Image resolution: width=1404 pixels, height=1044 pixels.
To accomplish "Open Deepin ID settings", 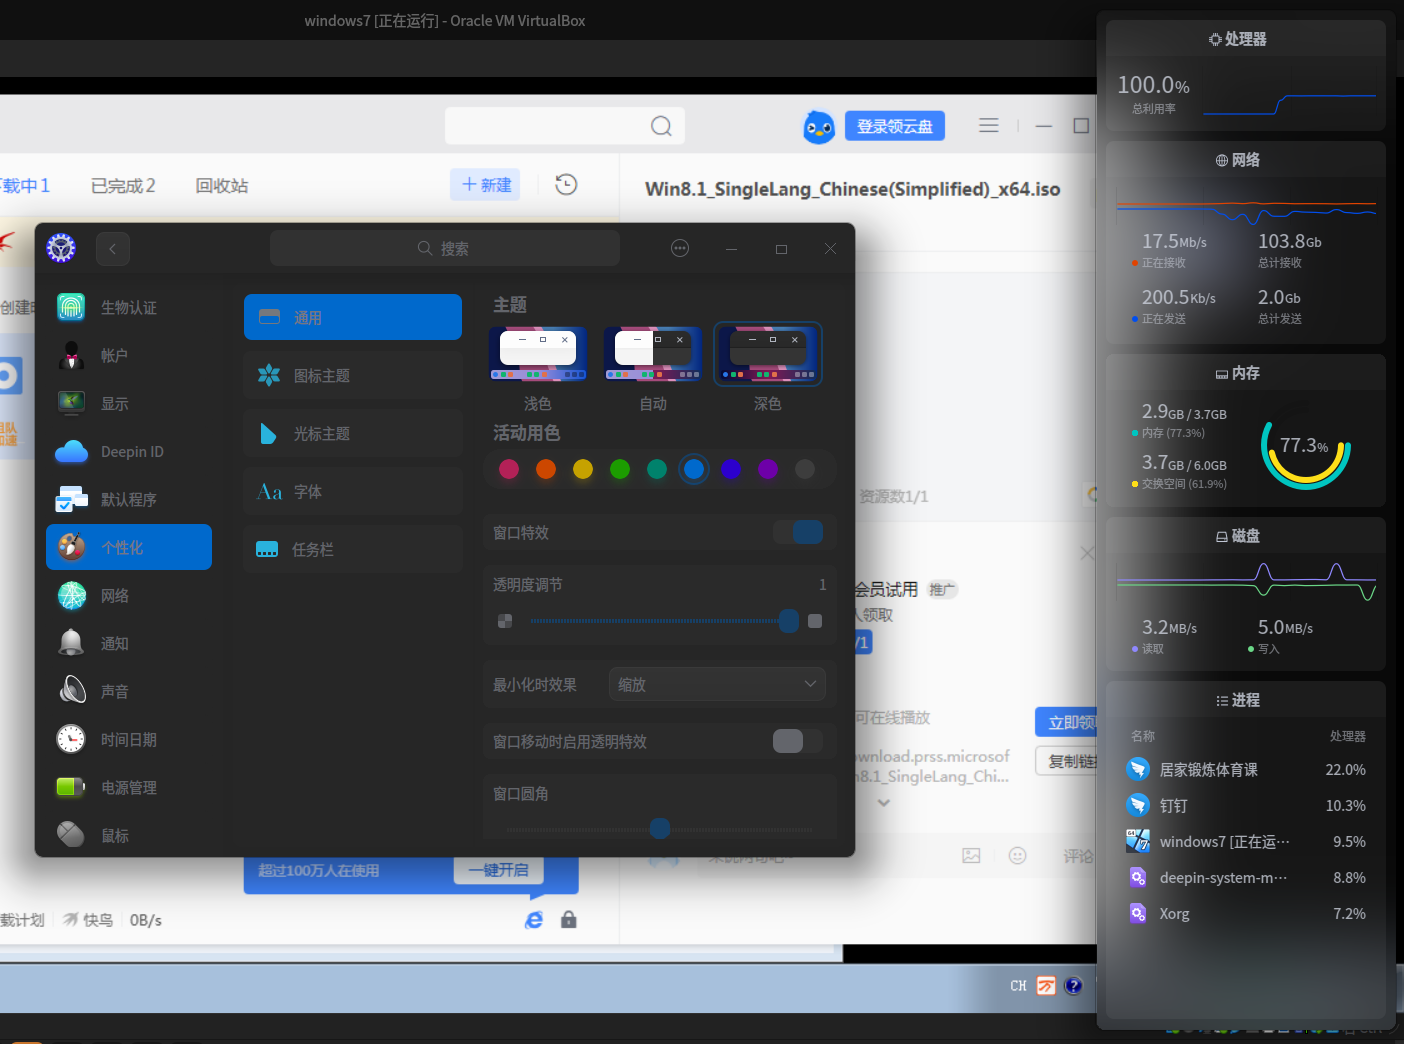I will pyautogui.click(x=128, y=451).
